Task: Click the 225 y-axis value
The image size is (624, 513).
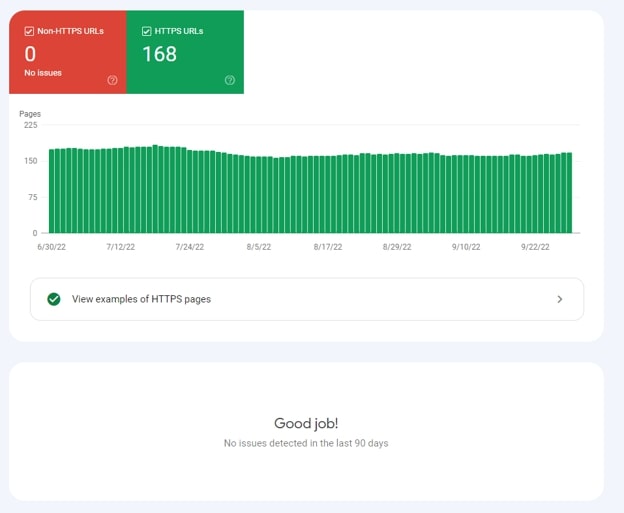Action: pyautogui.click(x=30, y=125)
